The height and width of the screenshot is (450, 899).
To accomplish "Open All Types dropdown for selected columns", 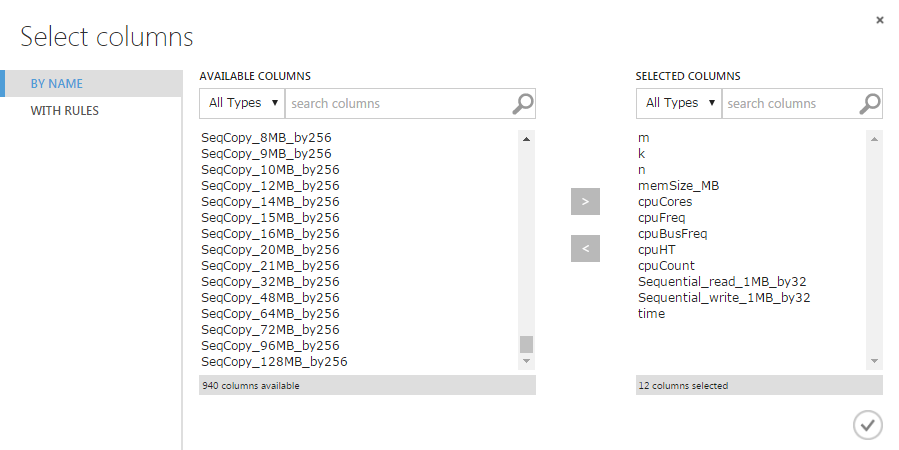I will click(679, 103).
